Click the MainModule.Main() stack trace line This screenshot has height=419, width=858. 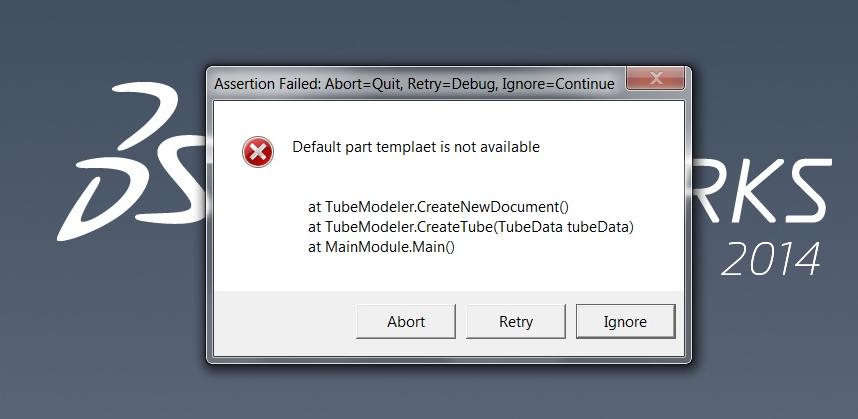tap(381, 247)
